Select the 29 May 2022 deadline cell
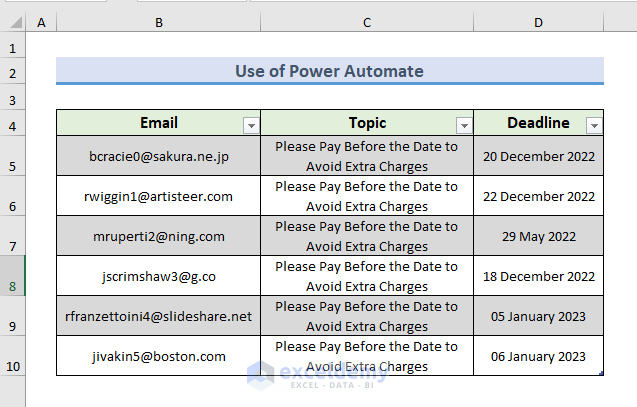The width and height of the screenshot is (637, 407). coord(538,236)
